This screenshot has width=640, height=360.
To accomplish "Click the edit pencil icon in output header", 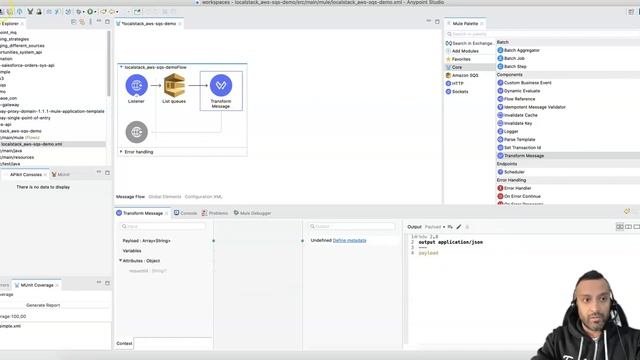I will [459, 227].
